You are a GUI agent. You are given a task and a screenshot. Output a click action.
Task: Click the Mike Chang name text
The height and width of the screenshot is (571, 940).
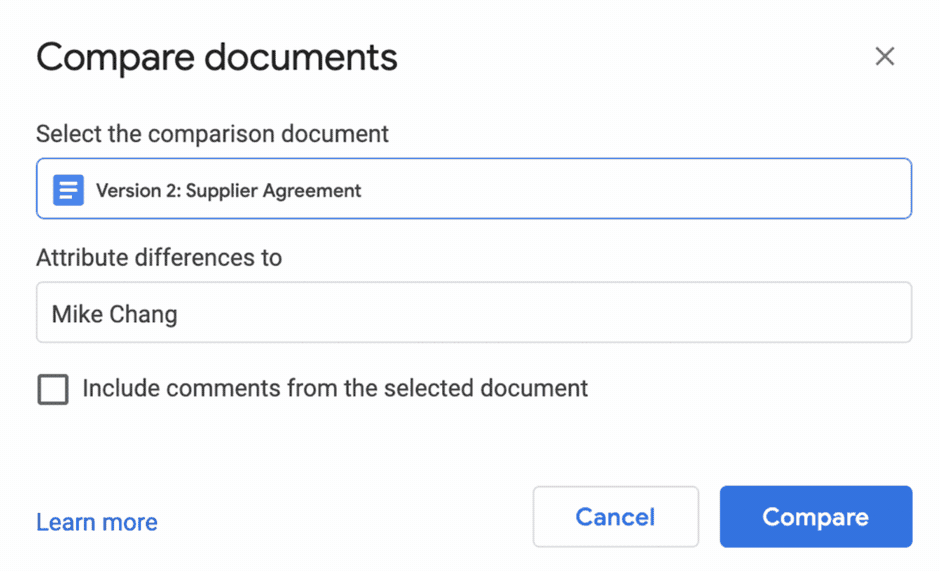click(x=114, y=314)
